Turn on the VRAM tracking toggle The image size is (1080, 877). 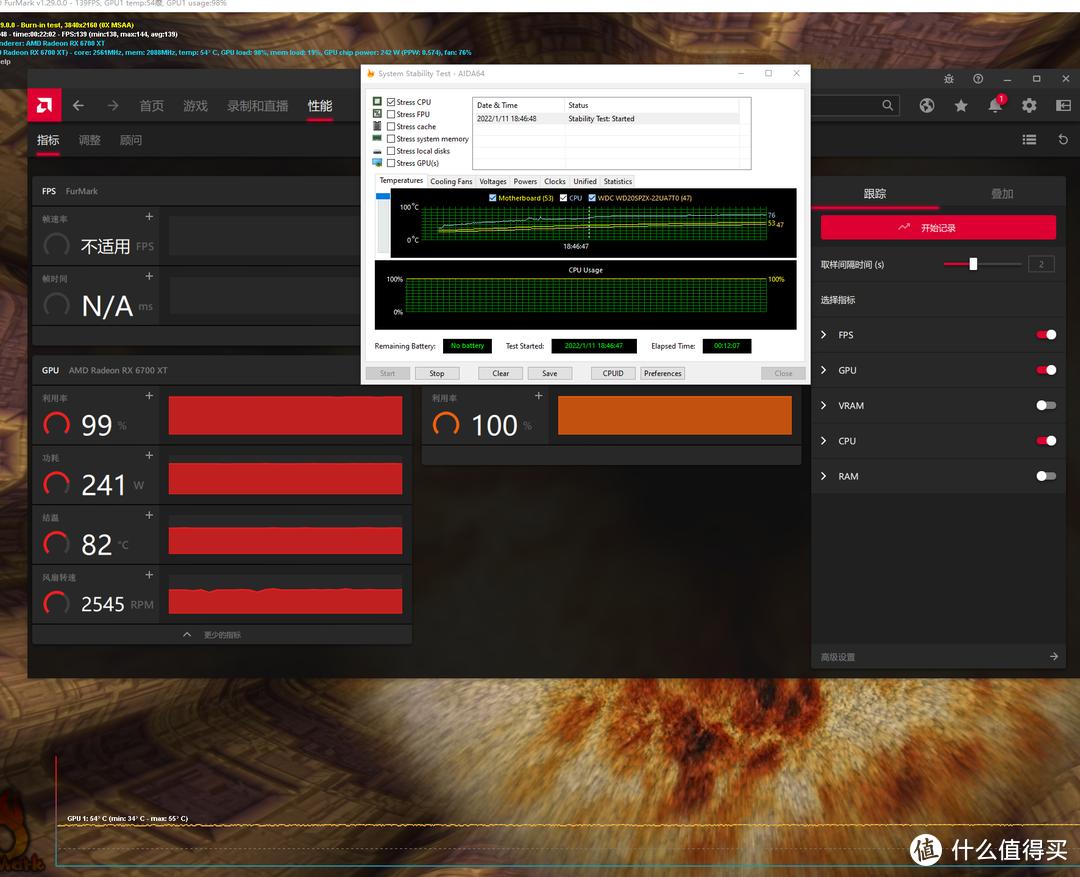(1046, 405)
